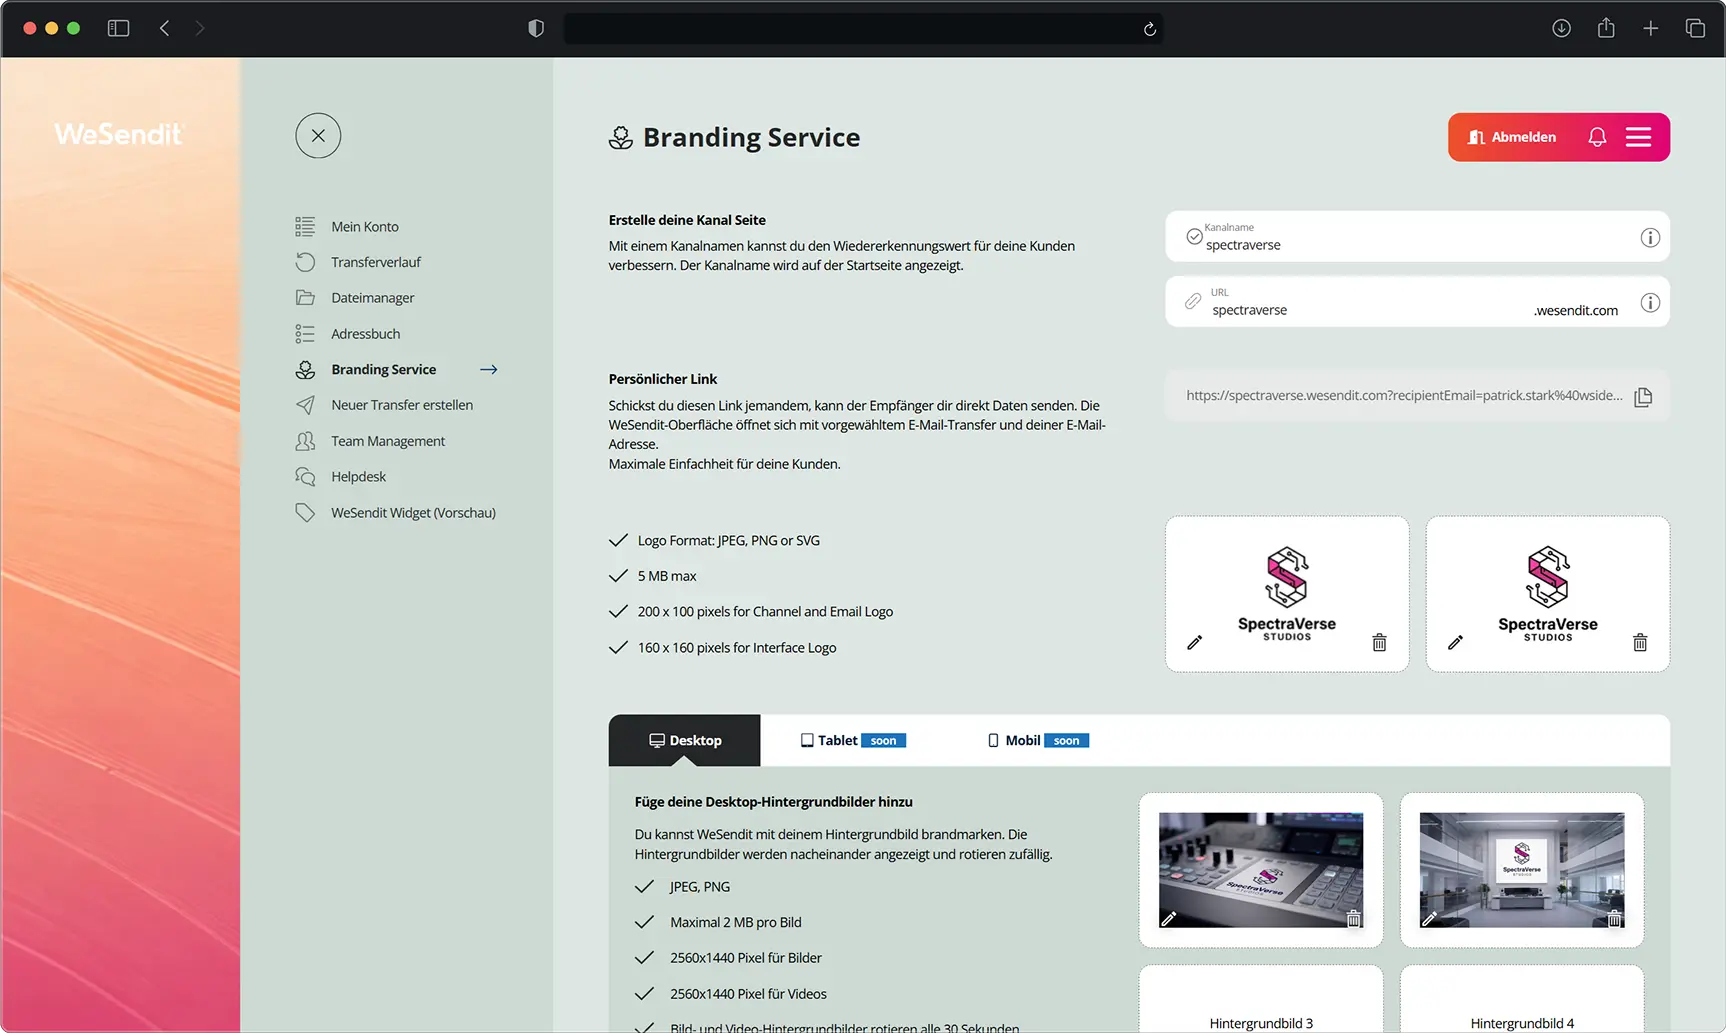Image resolution: width=1726 pixels, height=1033 pixels.
Task: Open Neuer Transfer erstellen
Action: (402, 405)
